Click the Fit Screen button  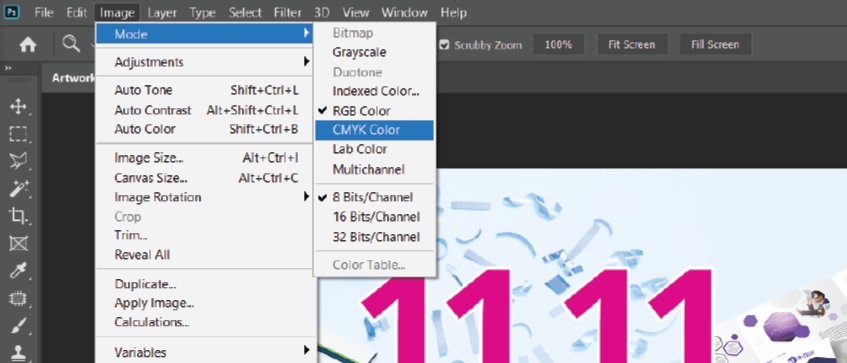[631, 45]
